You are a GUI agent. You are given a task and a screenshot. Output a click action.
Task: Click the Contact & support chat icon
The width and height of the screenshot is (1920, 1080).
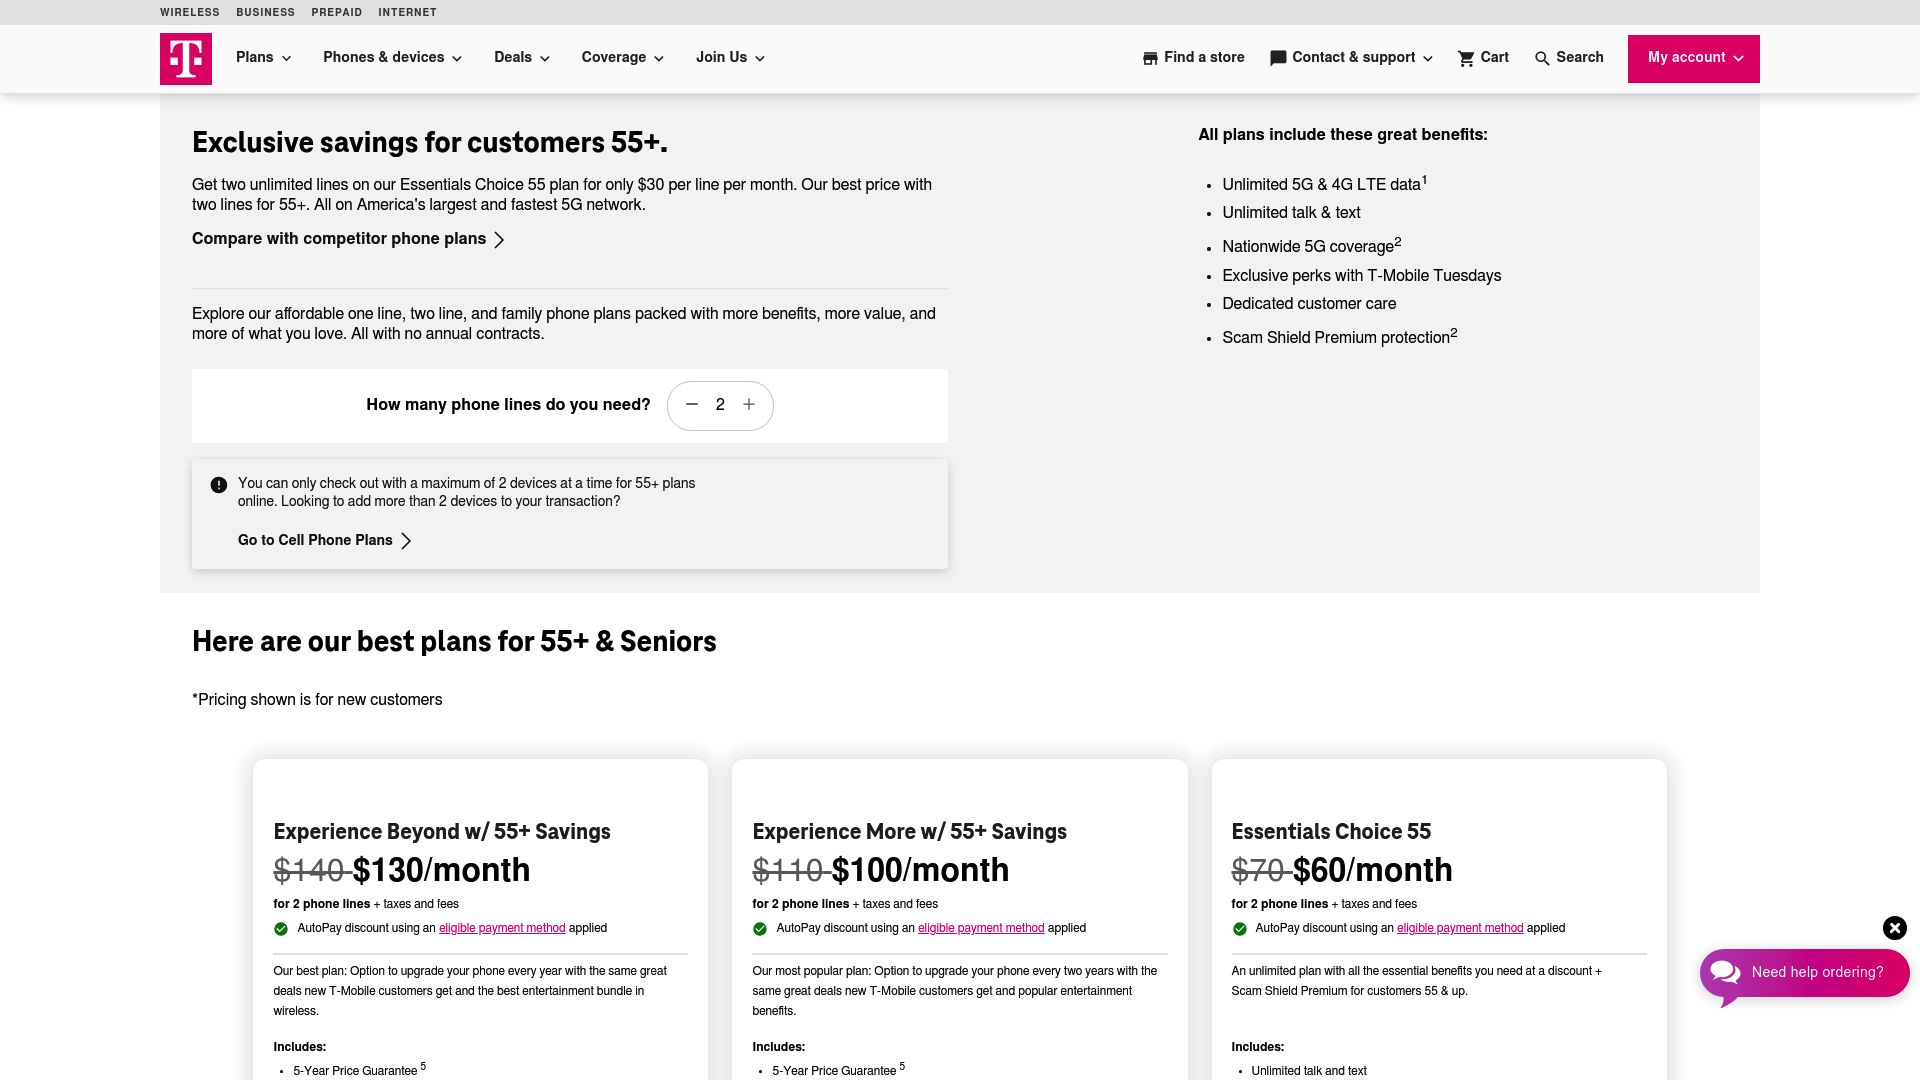coord(1278,58)
